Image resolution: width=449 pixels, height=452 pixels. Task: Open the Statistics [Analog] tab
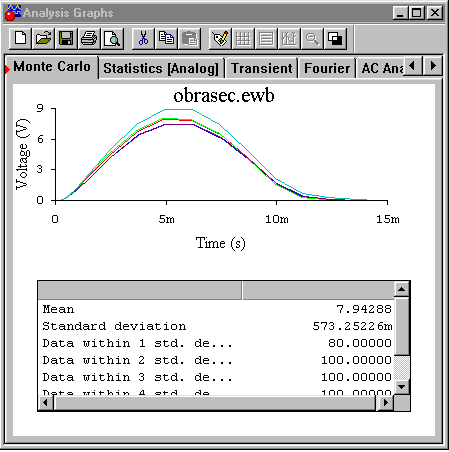click(161, 68)
